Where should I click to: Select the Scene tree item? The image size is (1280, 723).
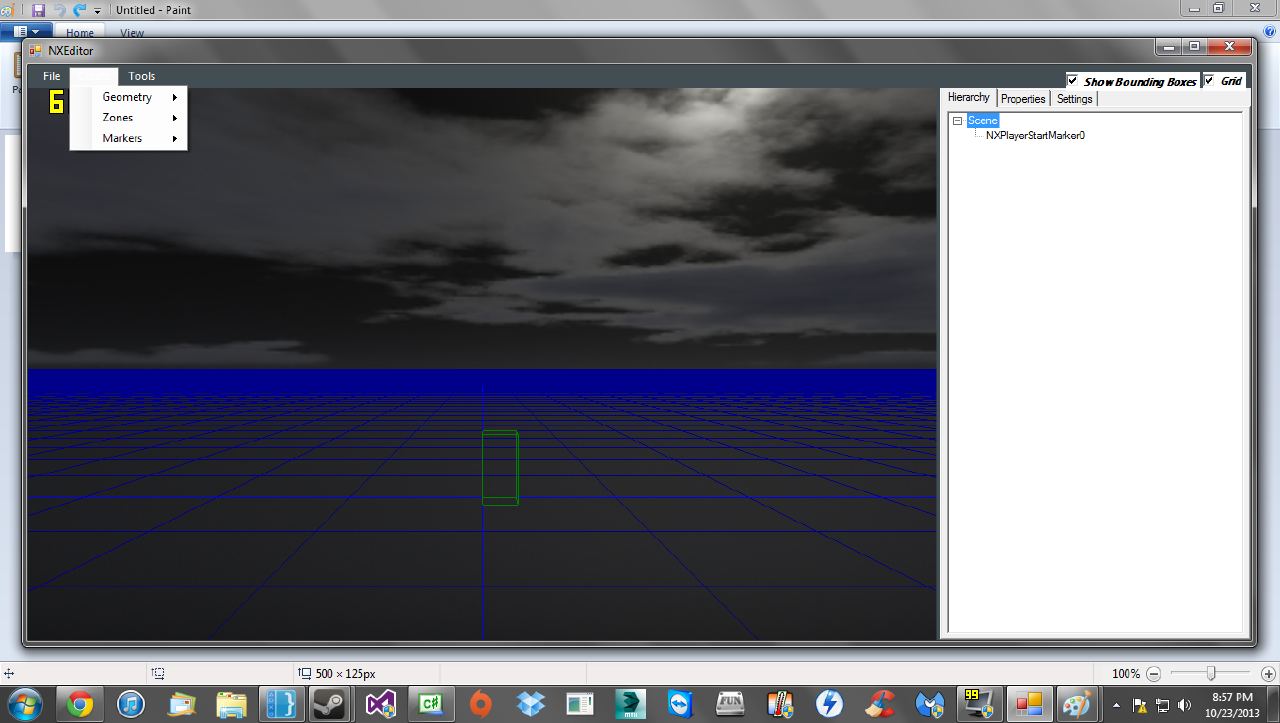coord(982,121)
